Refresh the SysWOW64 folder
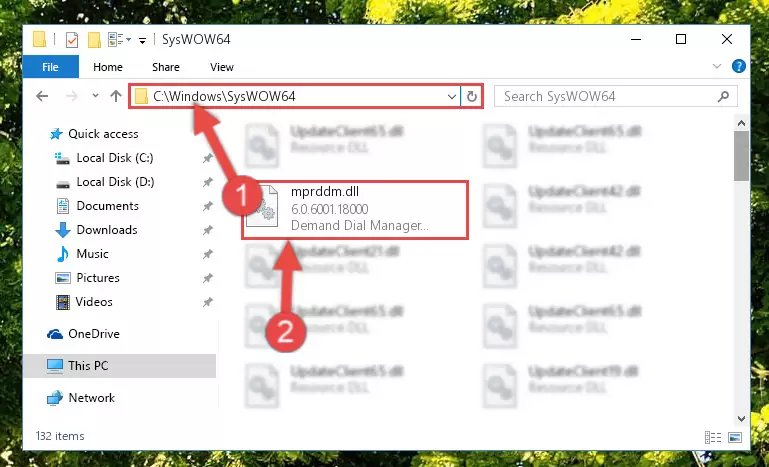Image resolution: width=769 pixels, height=467 pixels. pyautogui.click(x=472, y=97)
